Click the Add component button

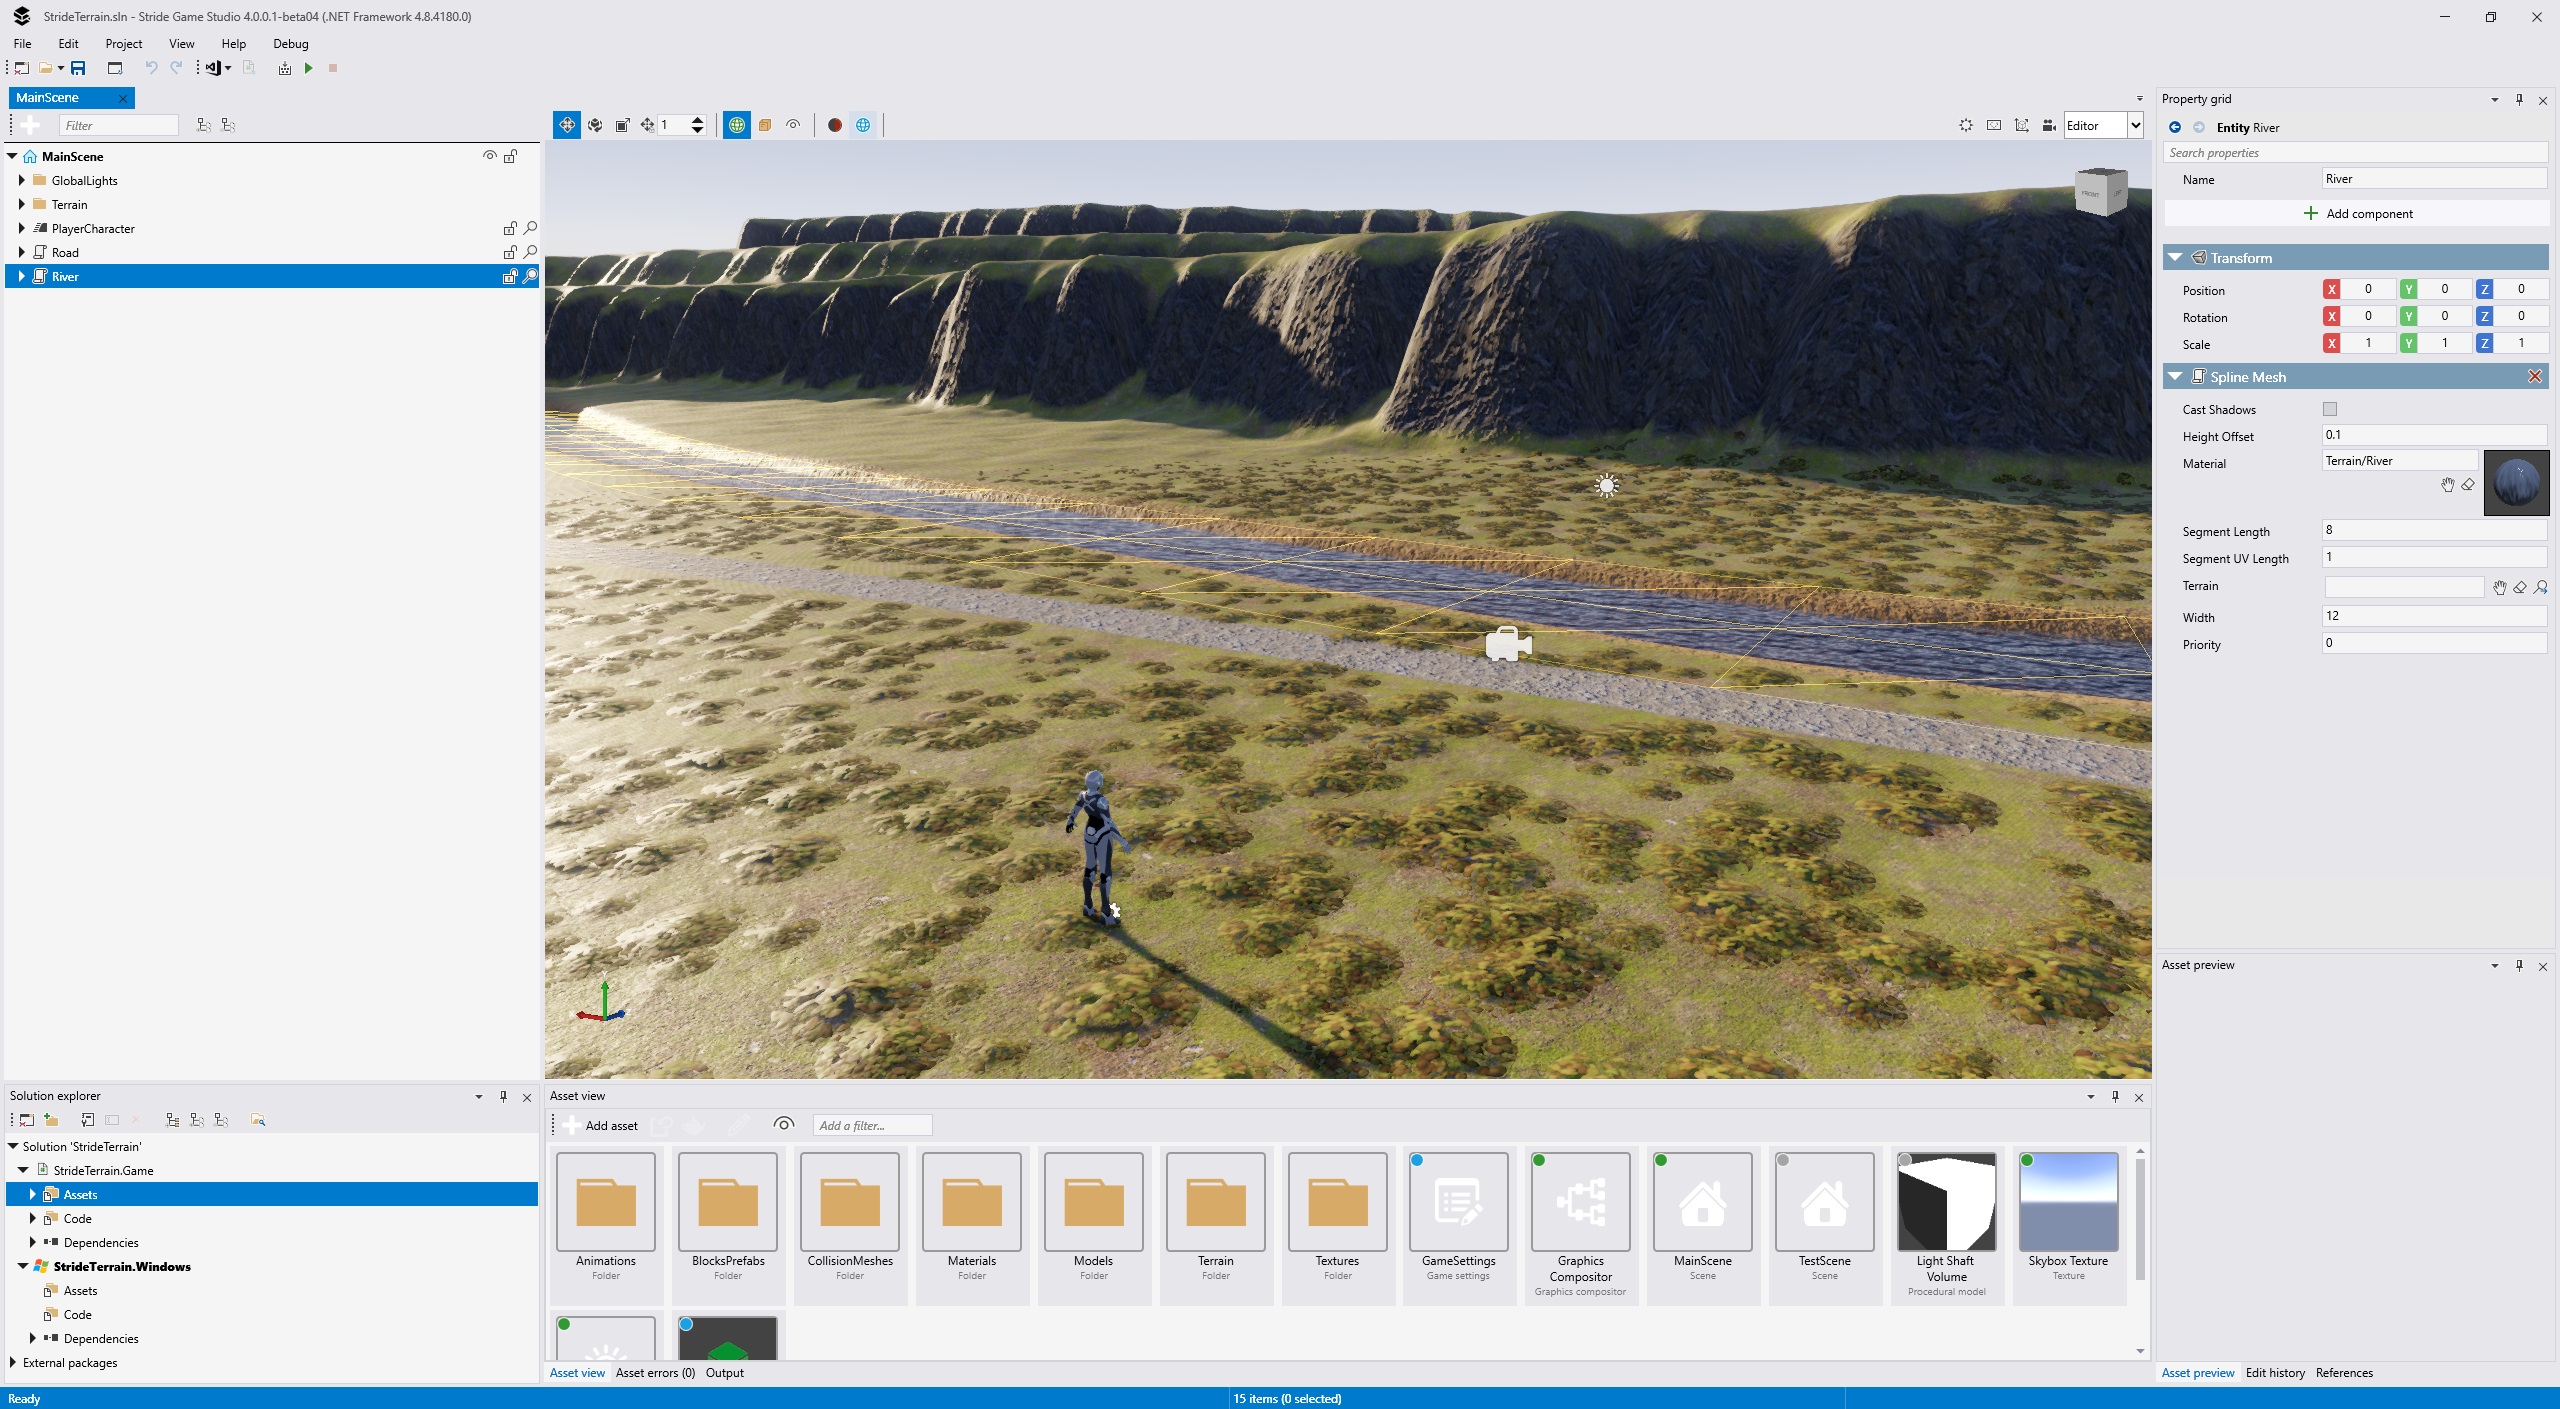(x=2357, y=214)
